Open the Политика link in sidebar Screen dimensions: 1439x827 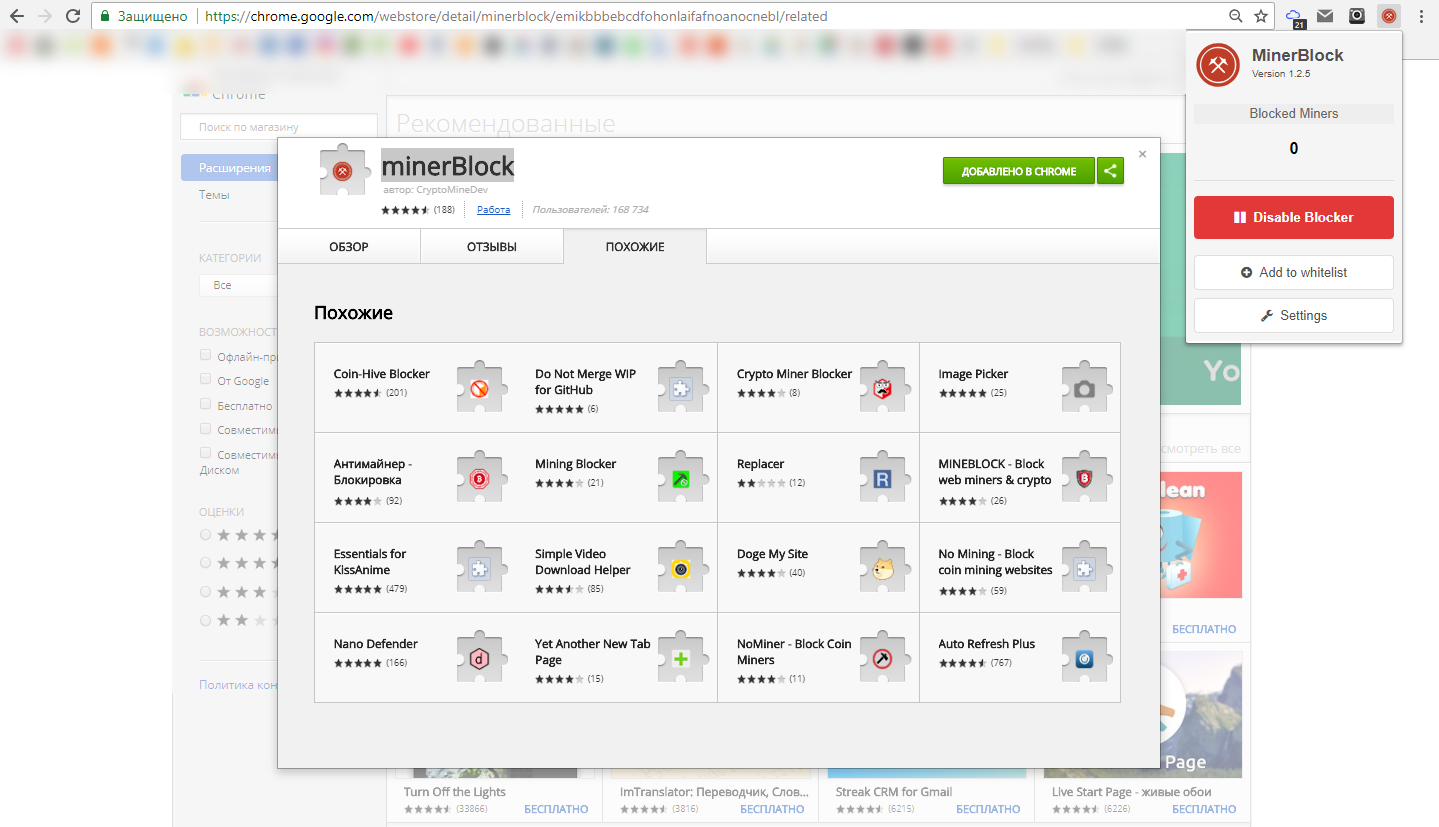pos(238,685)
